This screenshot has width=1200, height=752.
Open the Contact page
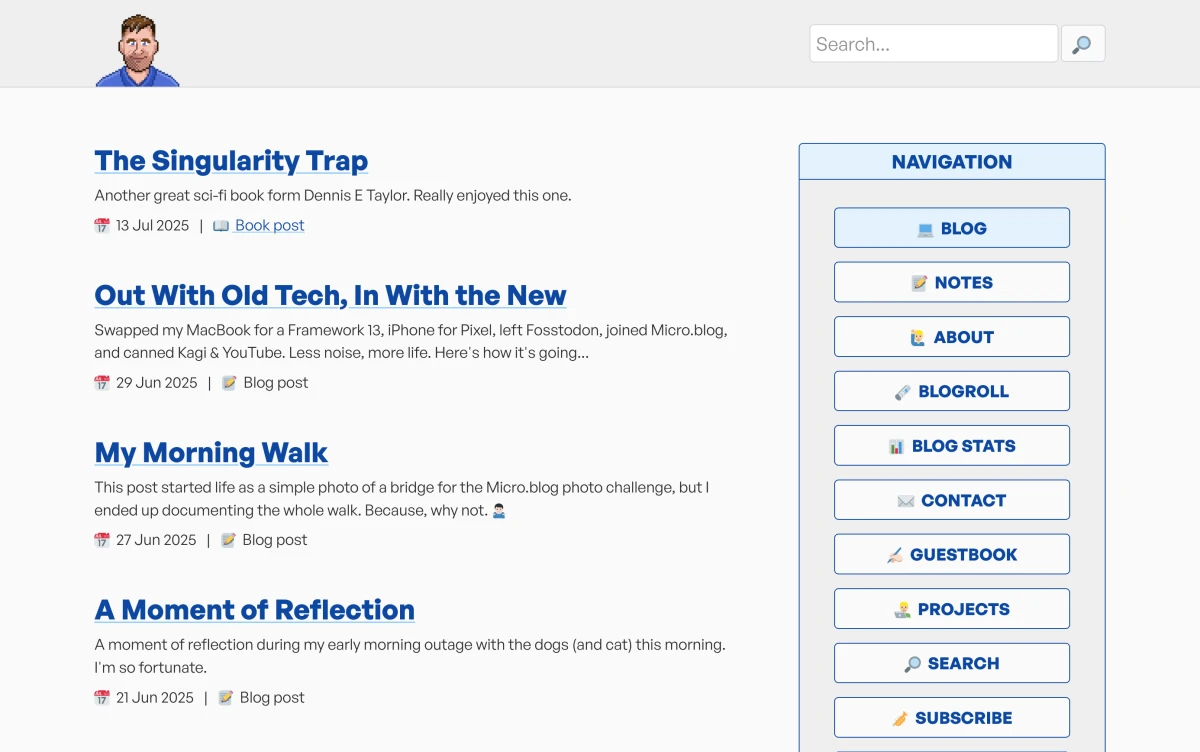[951, 500]
